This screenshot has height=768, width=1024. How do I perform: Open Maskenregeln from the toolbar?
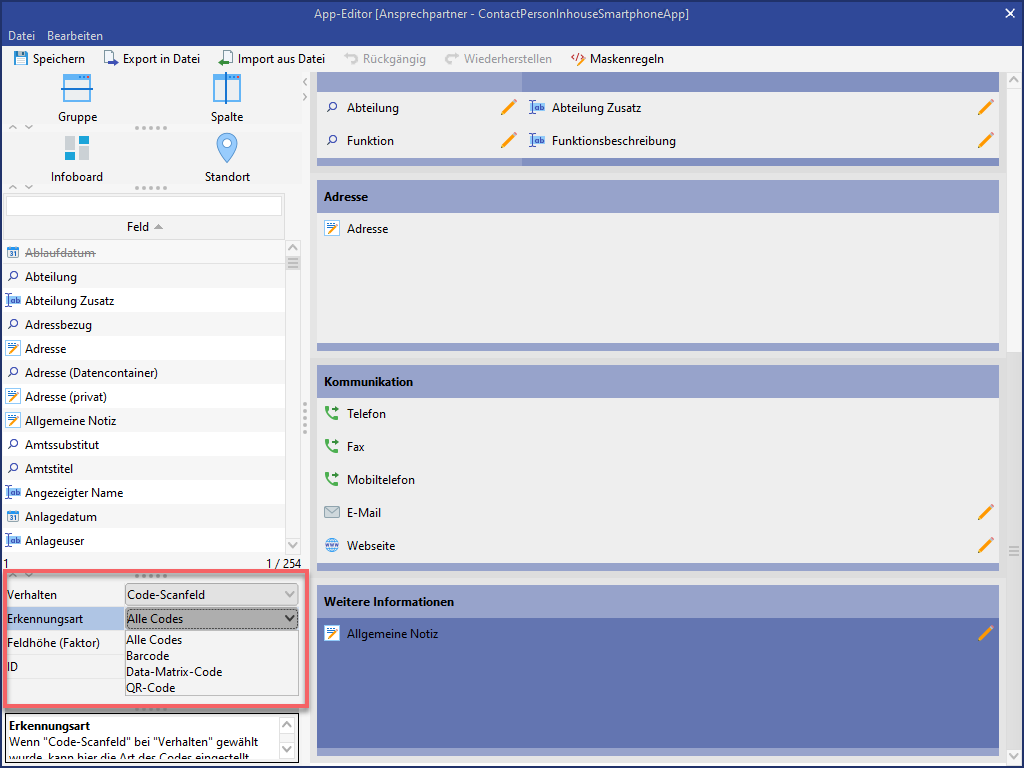pyautogui.click(x=616, y=59)
